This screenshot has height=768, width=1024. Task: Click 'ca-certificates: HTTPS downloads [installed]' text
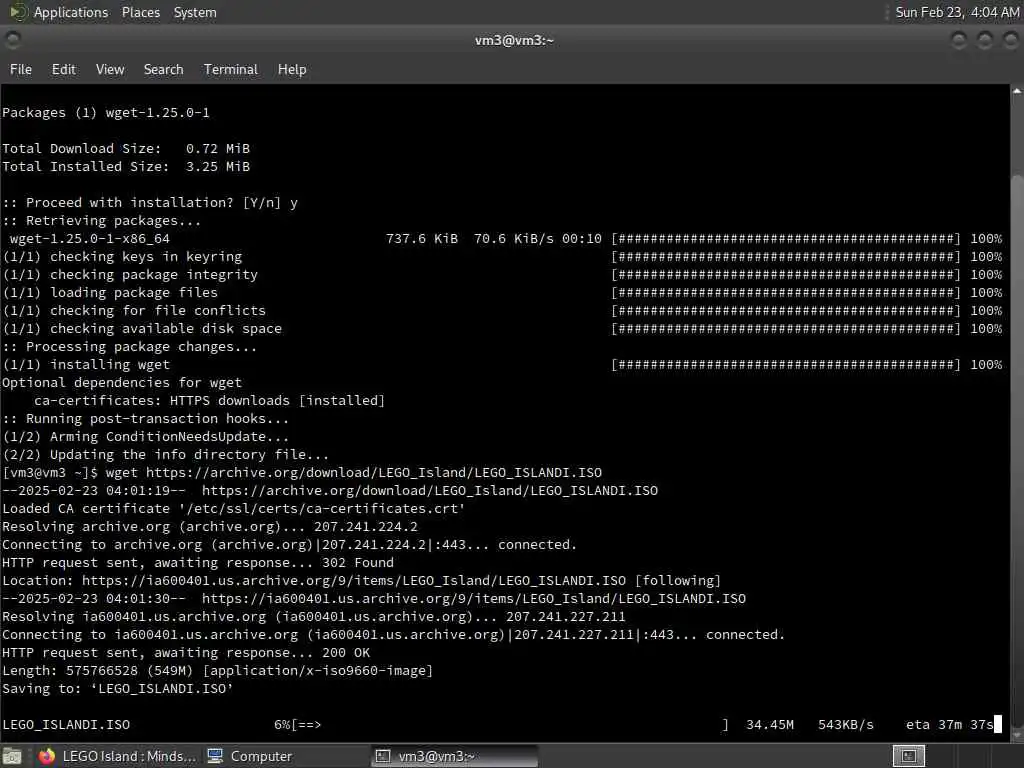click(210, 400)
